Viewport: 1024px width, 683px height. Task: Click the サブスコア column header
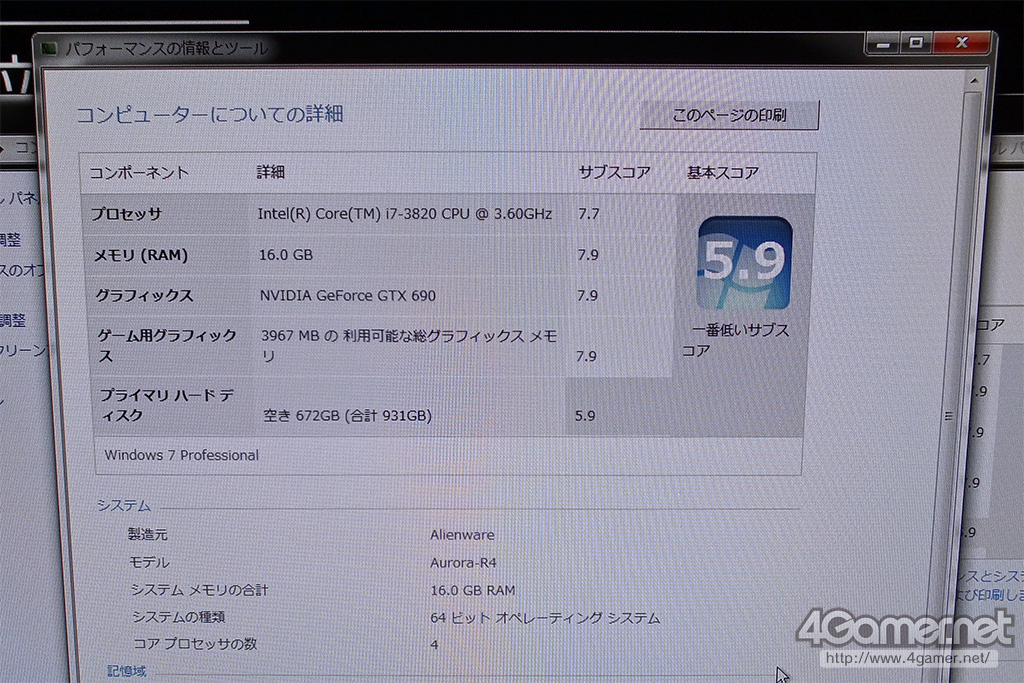point(615,172)
